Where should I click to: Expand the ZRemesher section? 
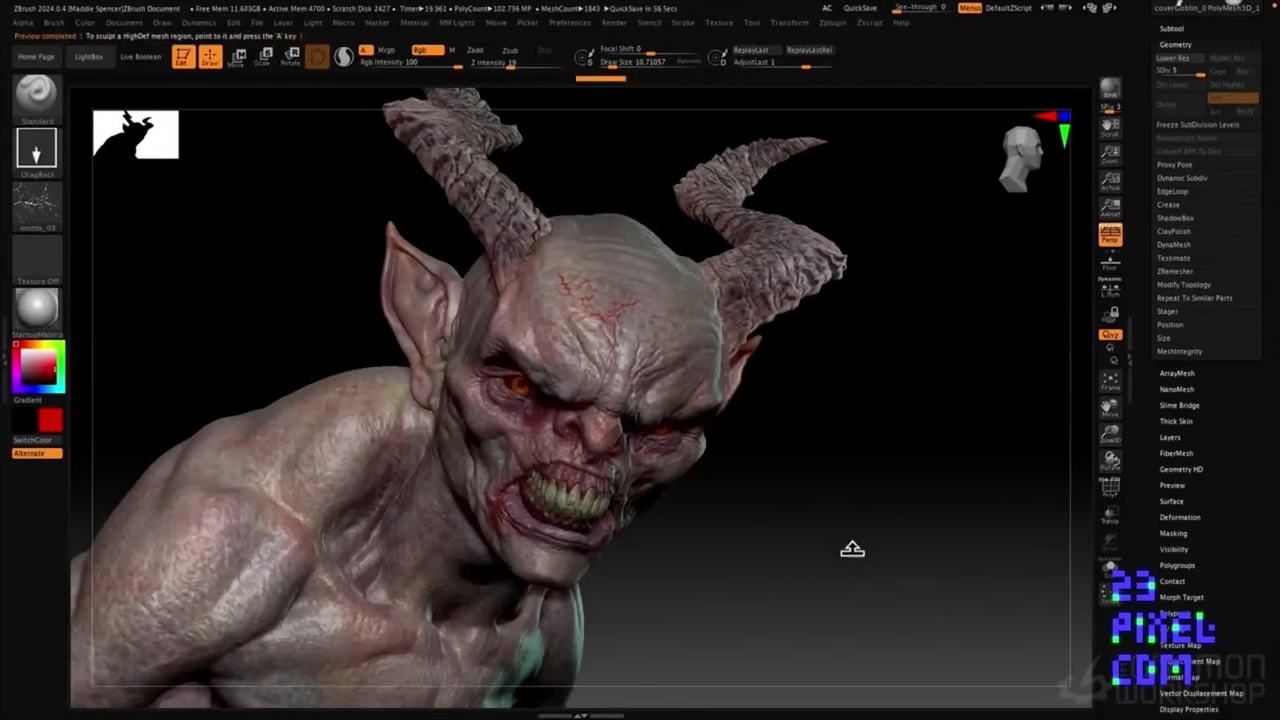(x=1175, y=271)
